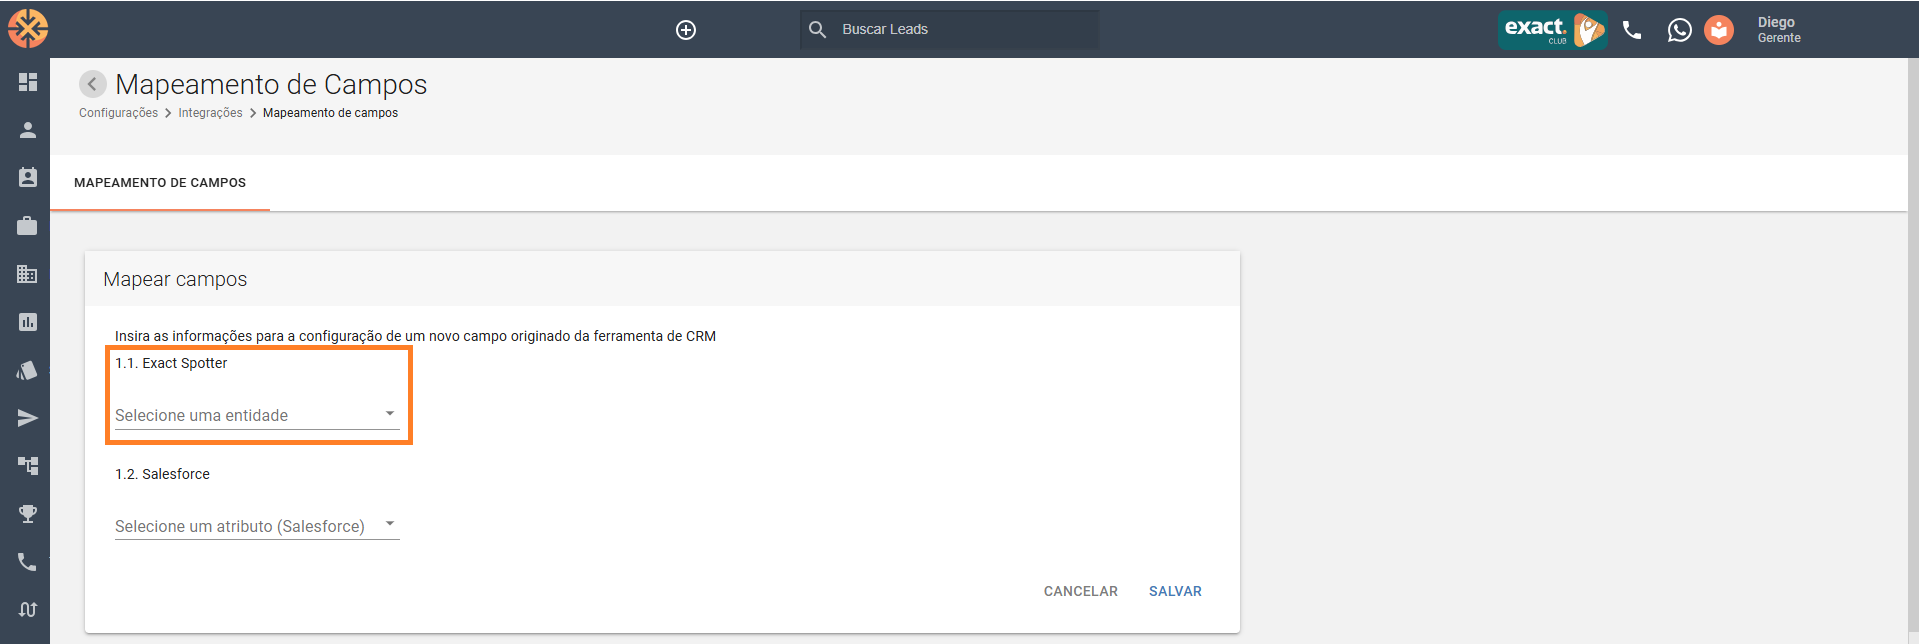Viewport: 1919px width, 644px height.
Task: Click the '1.1. Exact Spotter' label
Action: (171, 363)
